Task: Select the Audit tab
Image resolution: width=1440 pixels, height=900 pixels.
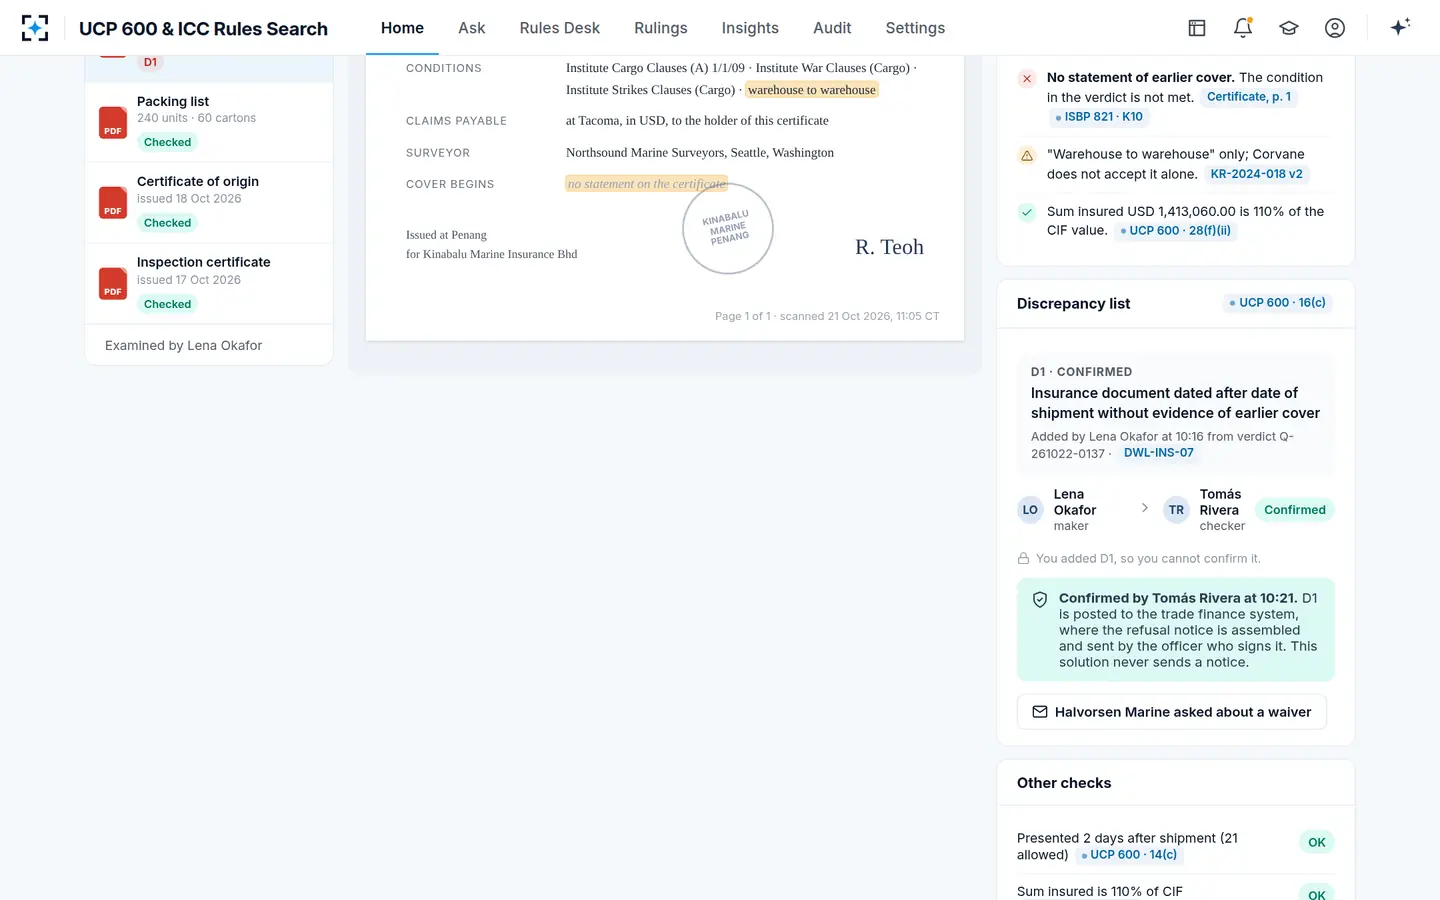Action: click(832, 28)
